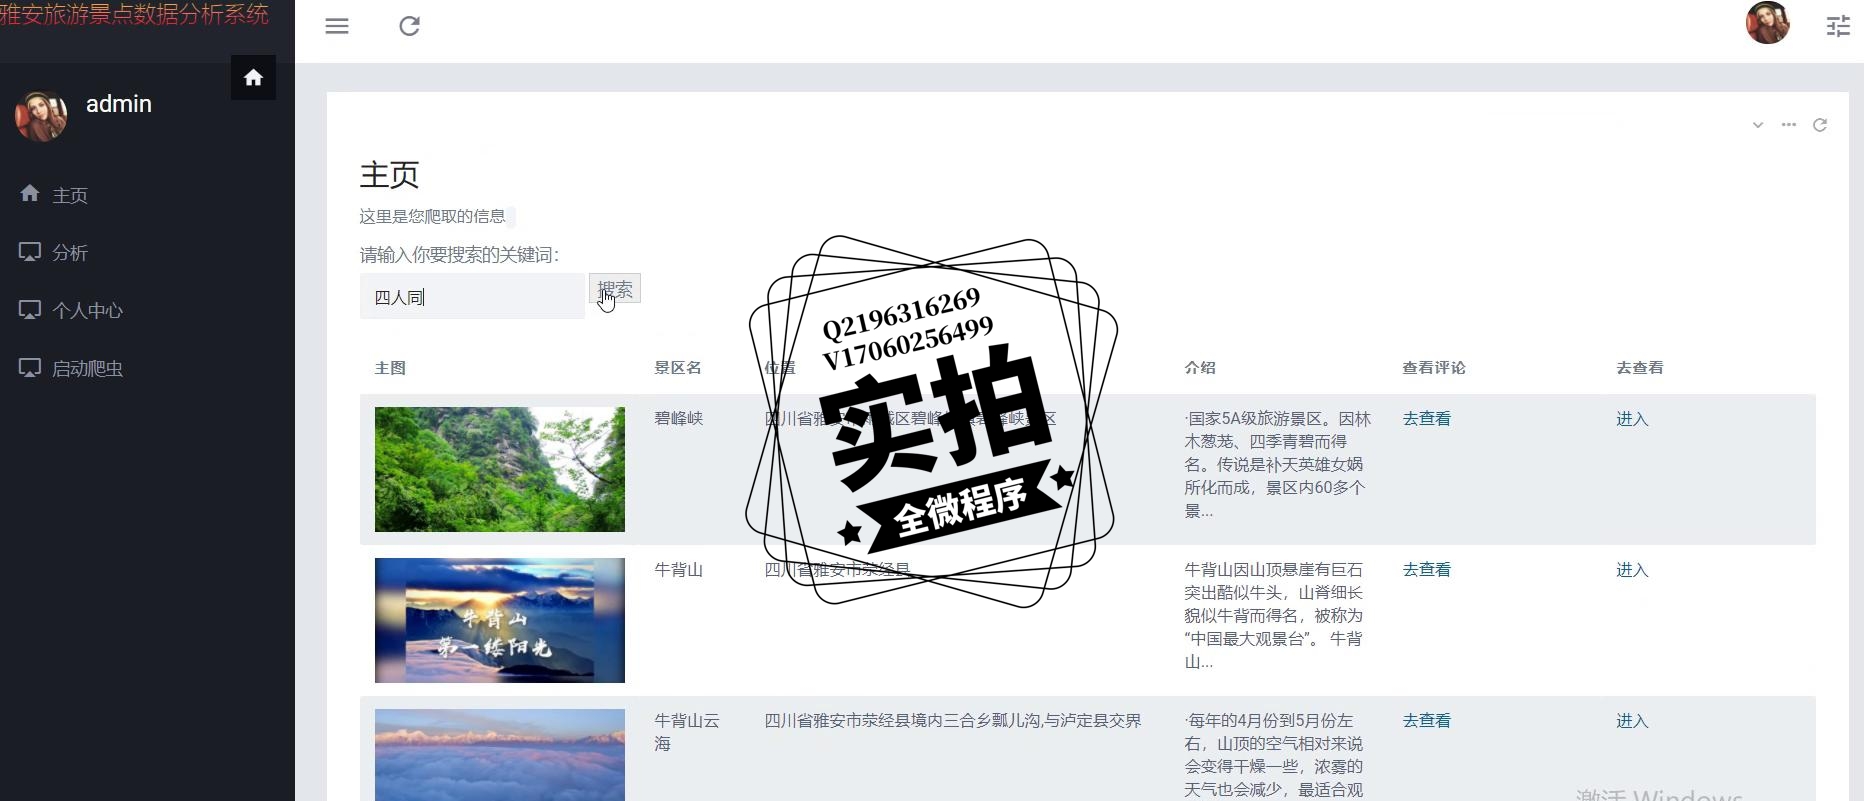Click the 景区名 column header
The image size is (1864, 801).
pos(678,368)
